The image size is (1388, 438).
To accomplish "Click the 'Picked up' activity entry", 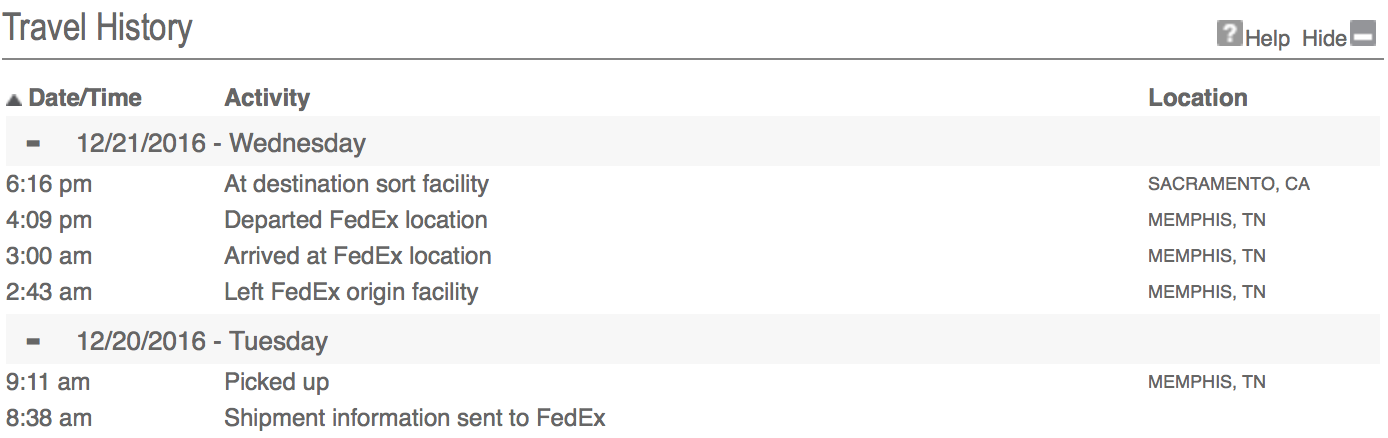I will point(277,382).
